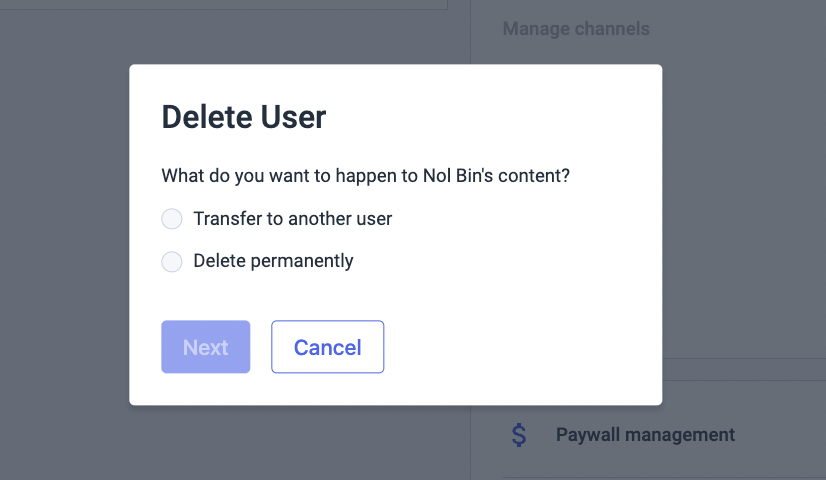Screen dimensions: 826x480
Task: Click the dollar sign Paywall icon
Action: click(519, 435)
